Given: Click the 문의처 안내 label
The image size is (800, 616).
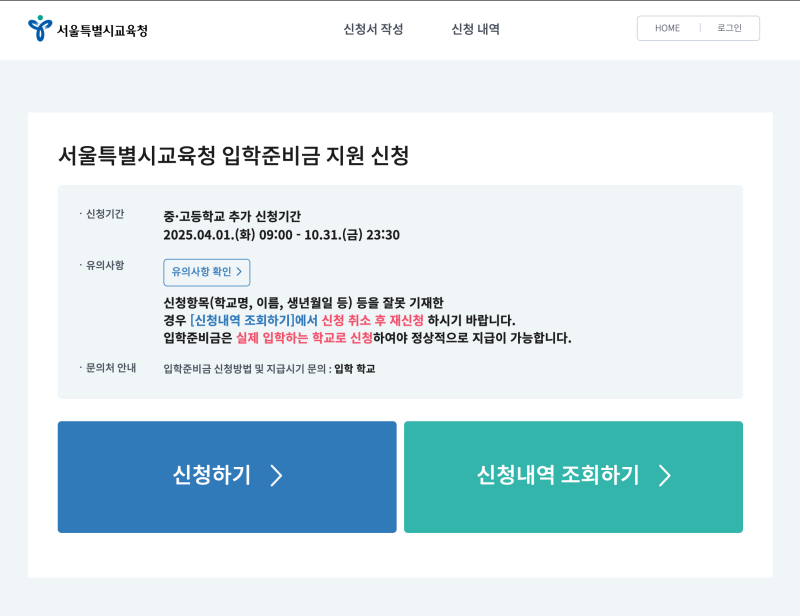Looking at the screenshot, I should (111, 368).
